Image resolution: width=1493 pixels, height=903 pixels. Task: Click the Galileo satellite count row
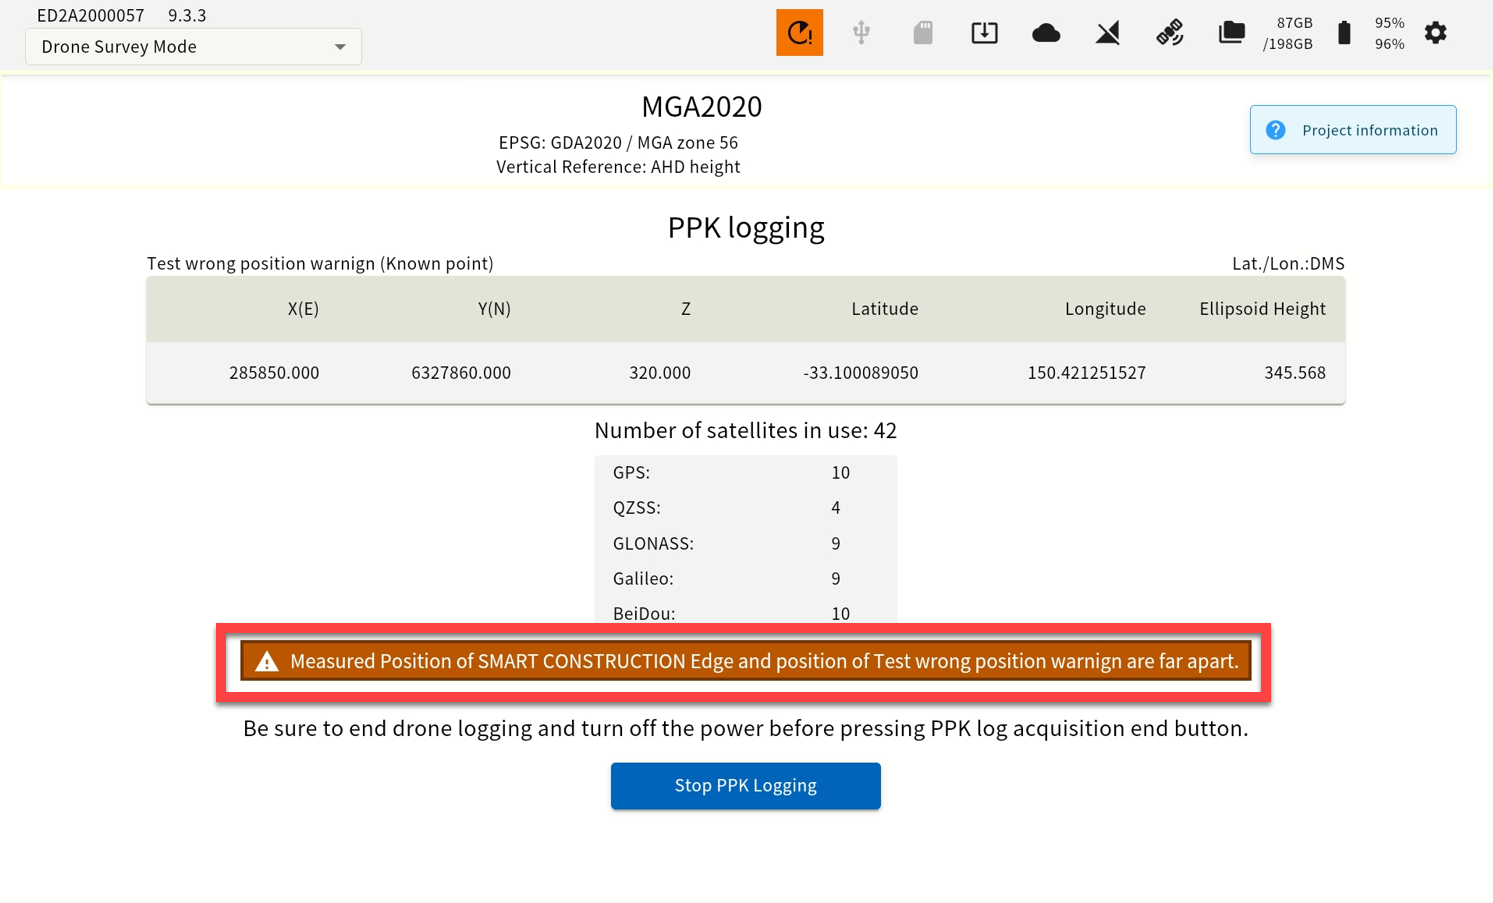click(x=746, y=579)
